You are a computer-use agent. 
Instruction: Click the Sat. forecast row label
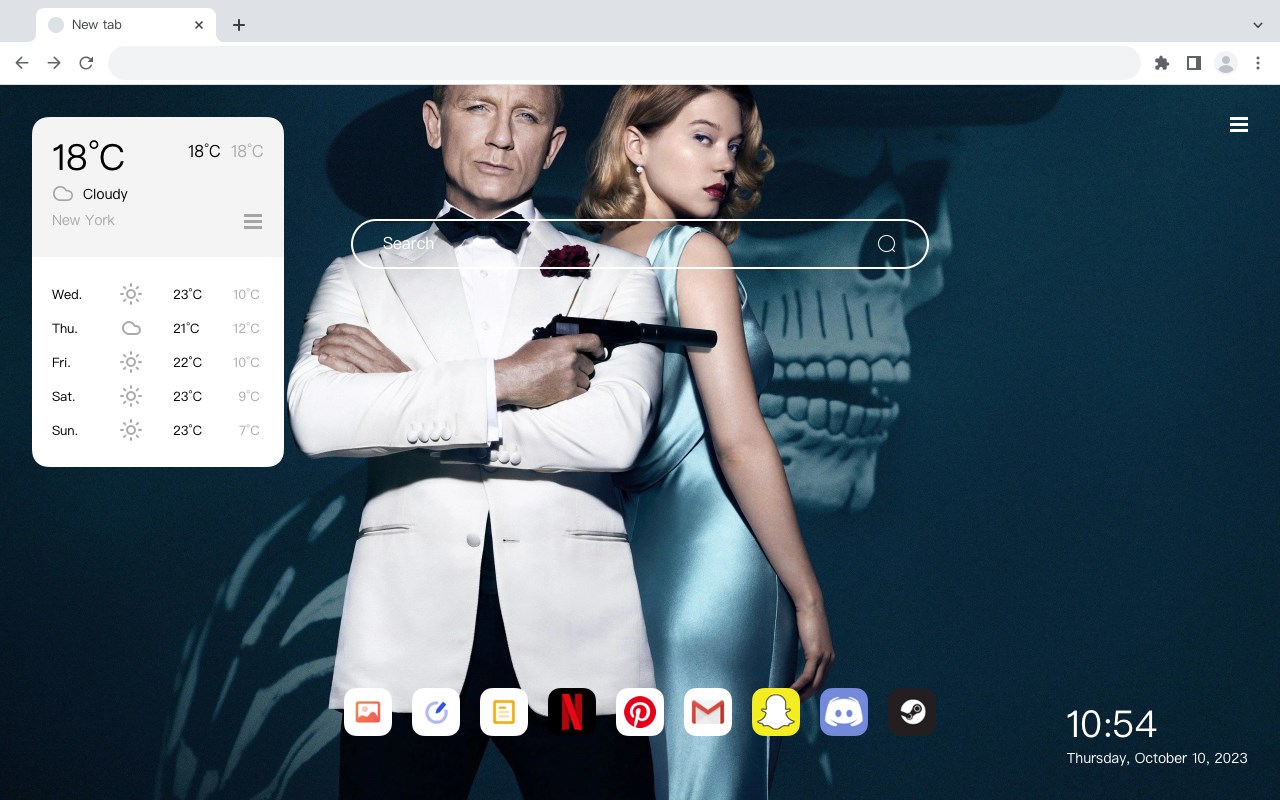[x=64, y=396]
